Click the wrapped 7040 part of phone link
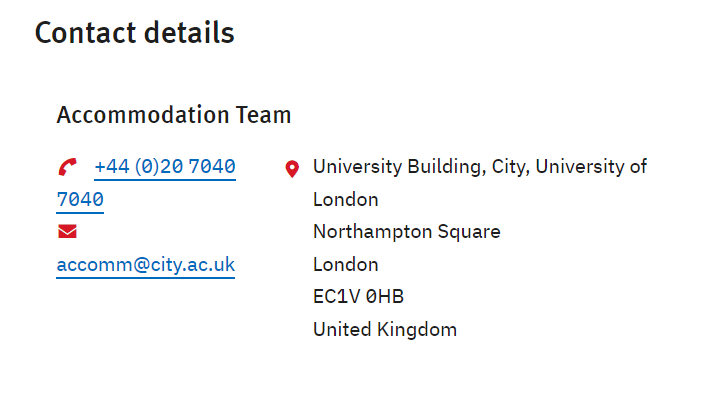Image resolution: width=713 pixels, height=395 pixels. tap(80, 200)
